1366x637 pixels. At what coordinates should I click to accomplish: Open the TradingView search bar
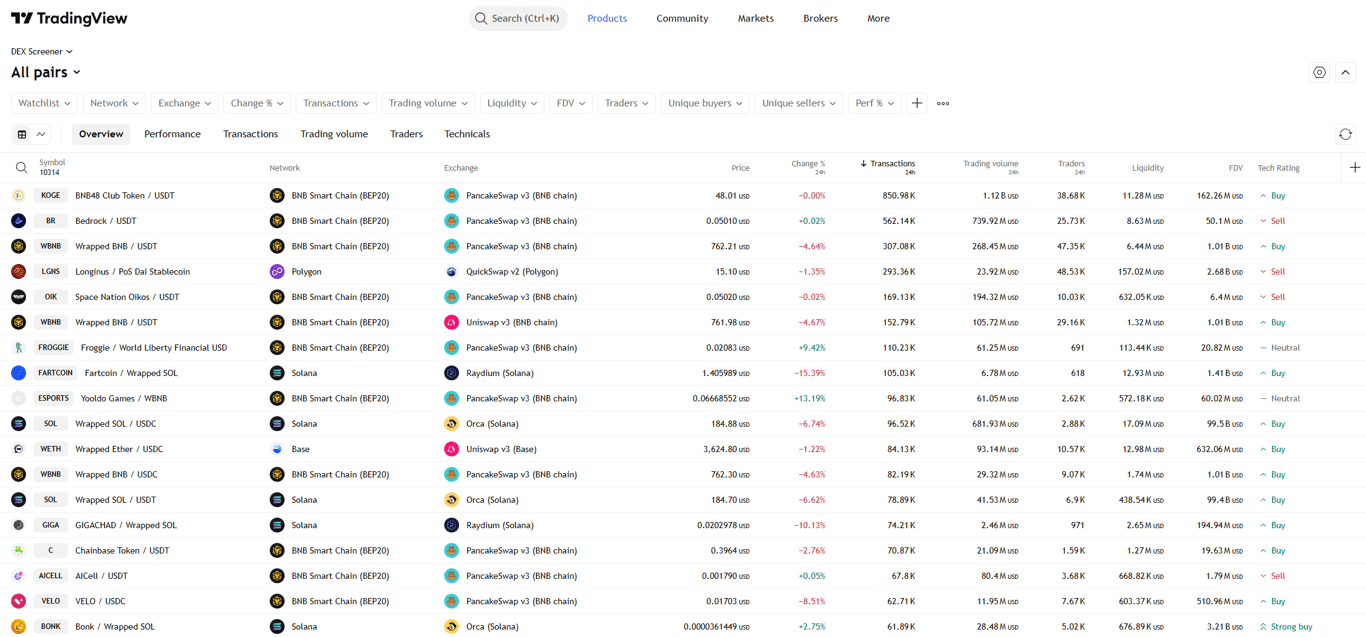(x=518, y=18)
